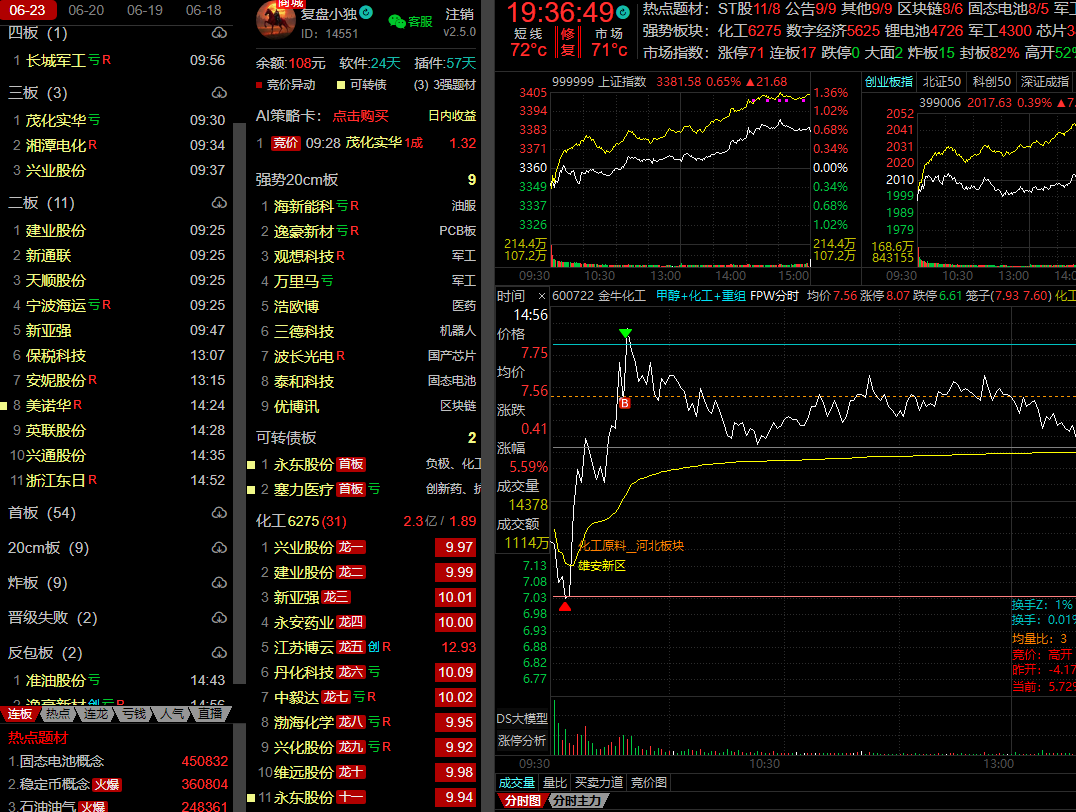The width and height of the screenshot is (1076, 812).
Task: Collapse the 二板 (11) group header
Action: 41,203
